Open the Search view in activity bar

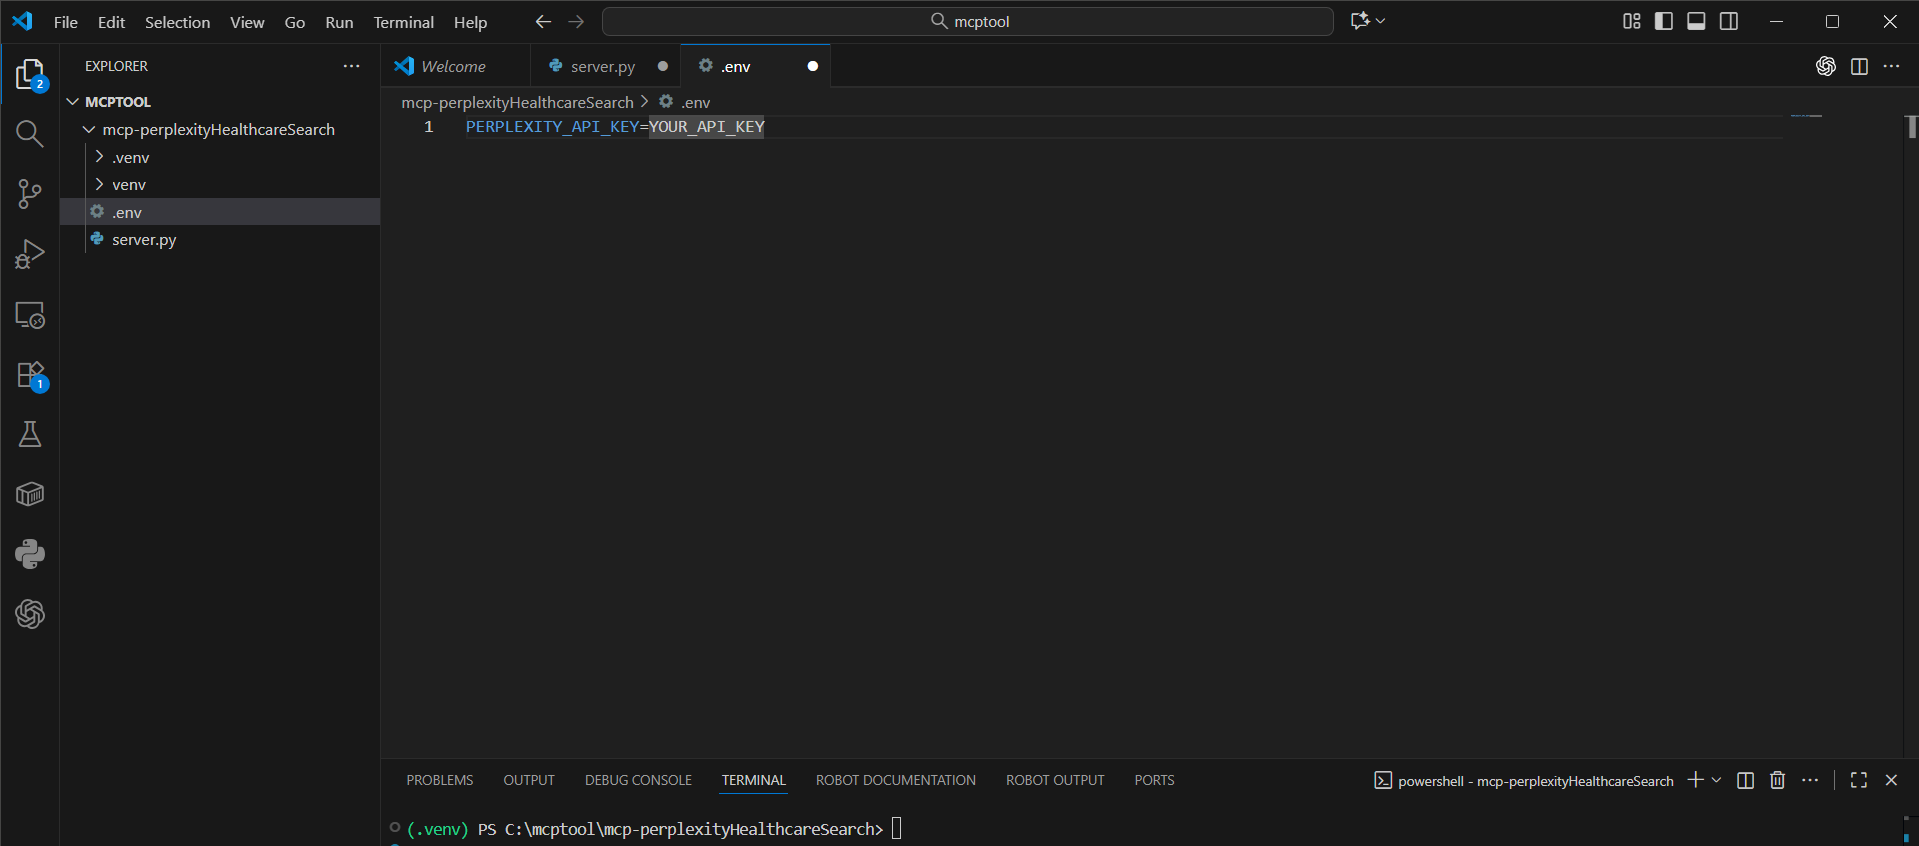point(30,134)
